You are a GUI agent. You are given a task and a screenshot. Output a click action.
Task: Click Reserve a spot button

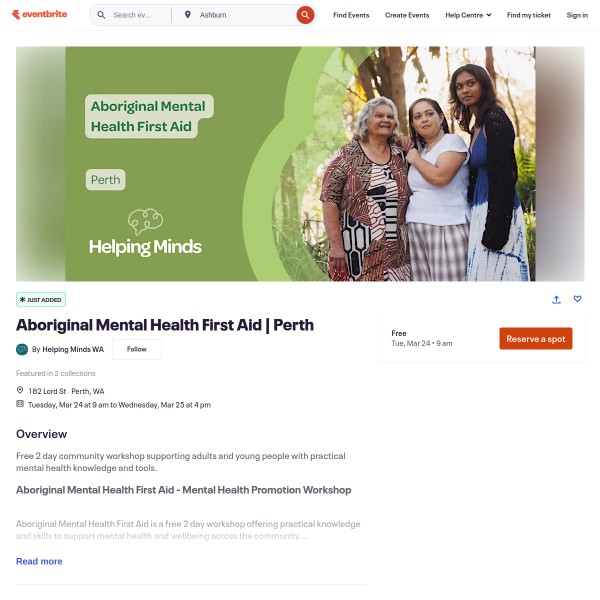click(536, 339)
